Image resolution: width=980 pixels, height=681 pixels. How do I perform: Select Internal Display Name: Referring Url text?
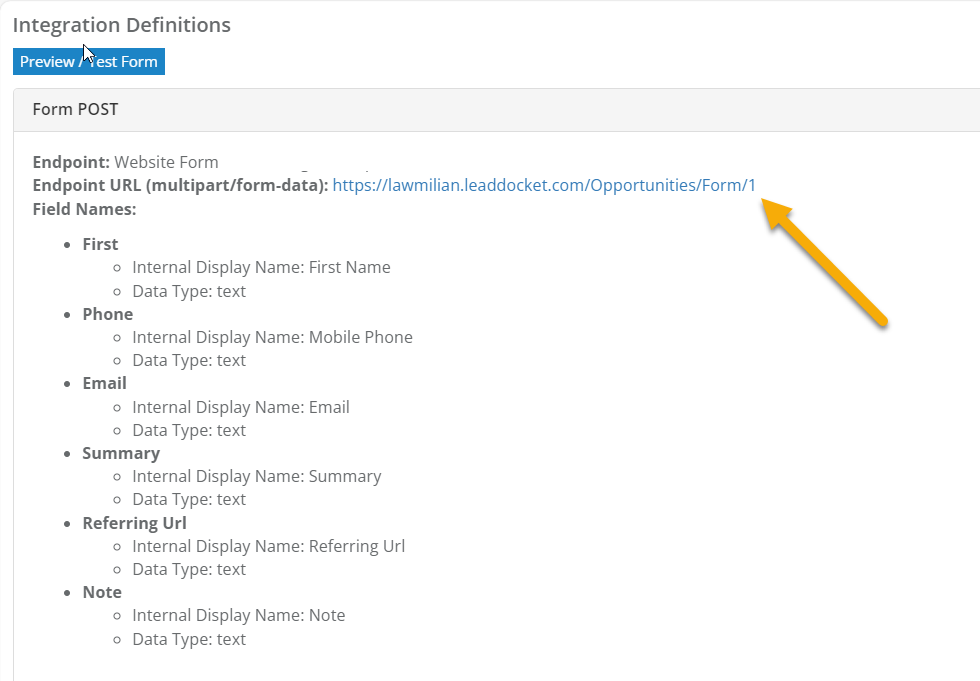(x=268, y=545)
